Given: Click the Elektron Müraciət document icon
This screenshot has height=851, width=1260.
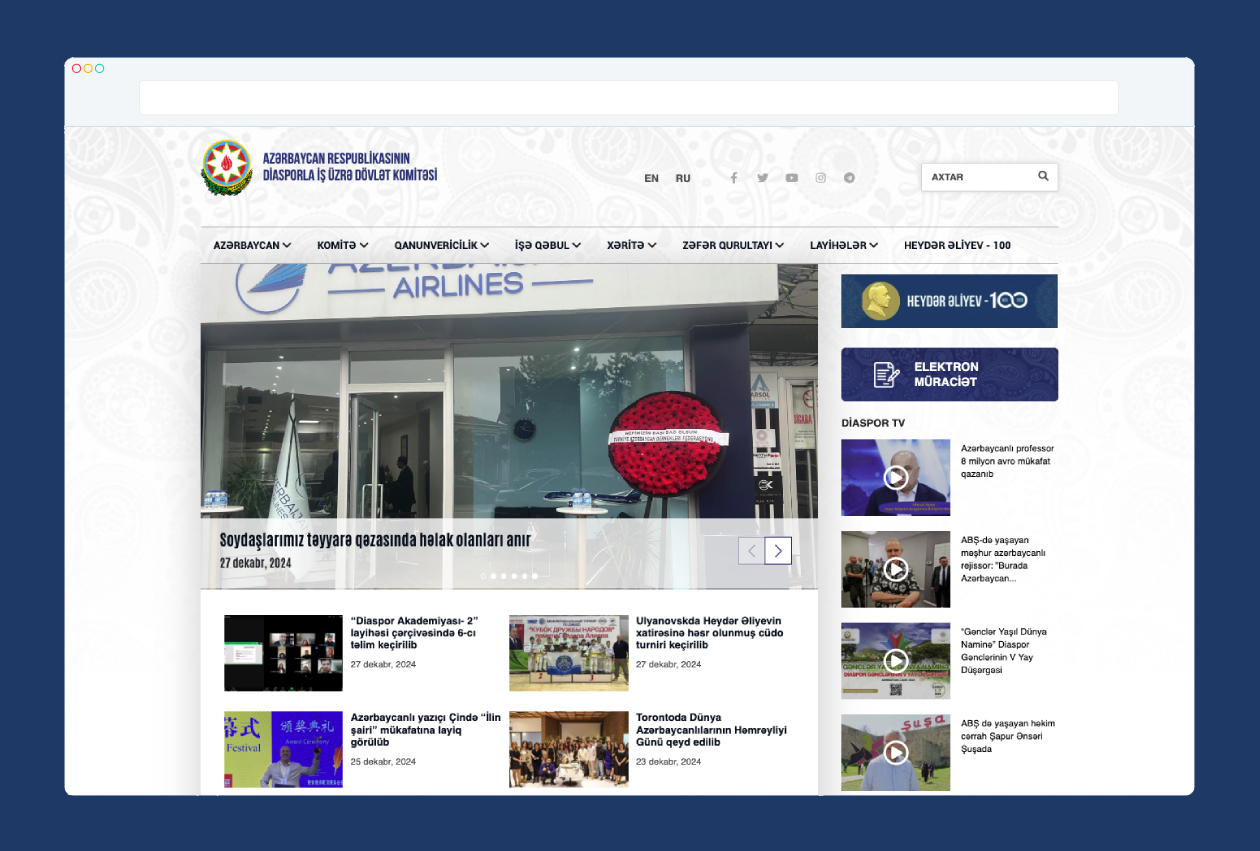Looking at the screenshot, I should [886, 374].
